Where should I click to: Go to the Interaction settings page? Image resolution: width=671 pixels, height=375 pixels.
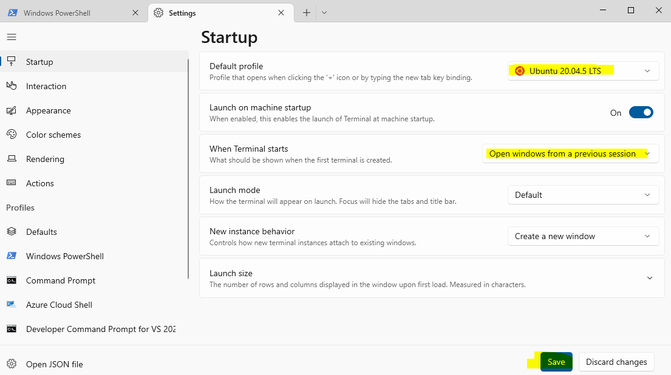click(94, 86)
